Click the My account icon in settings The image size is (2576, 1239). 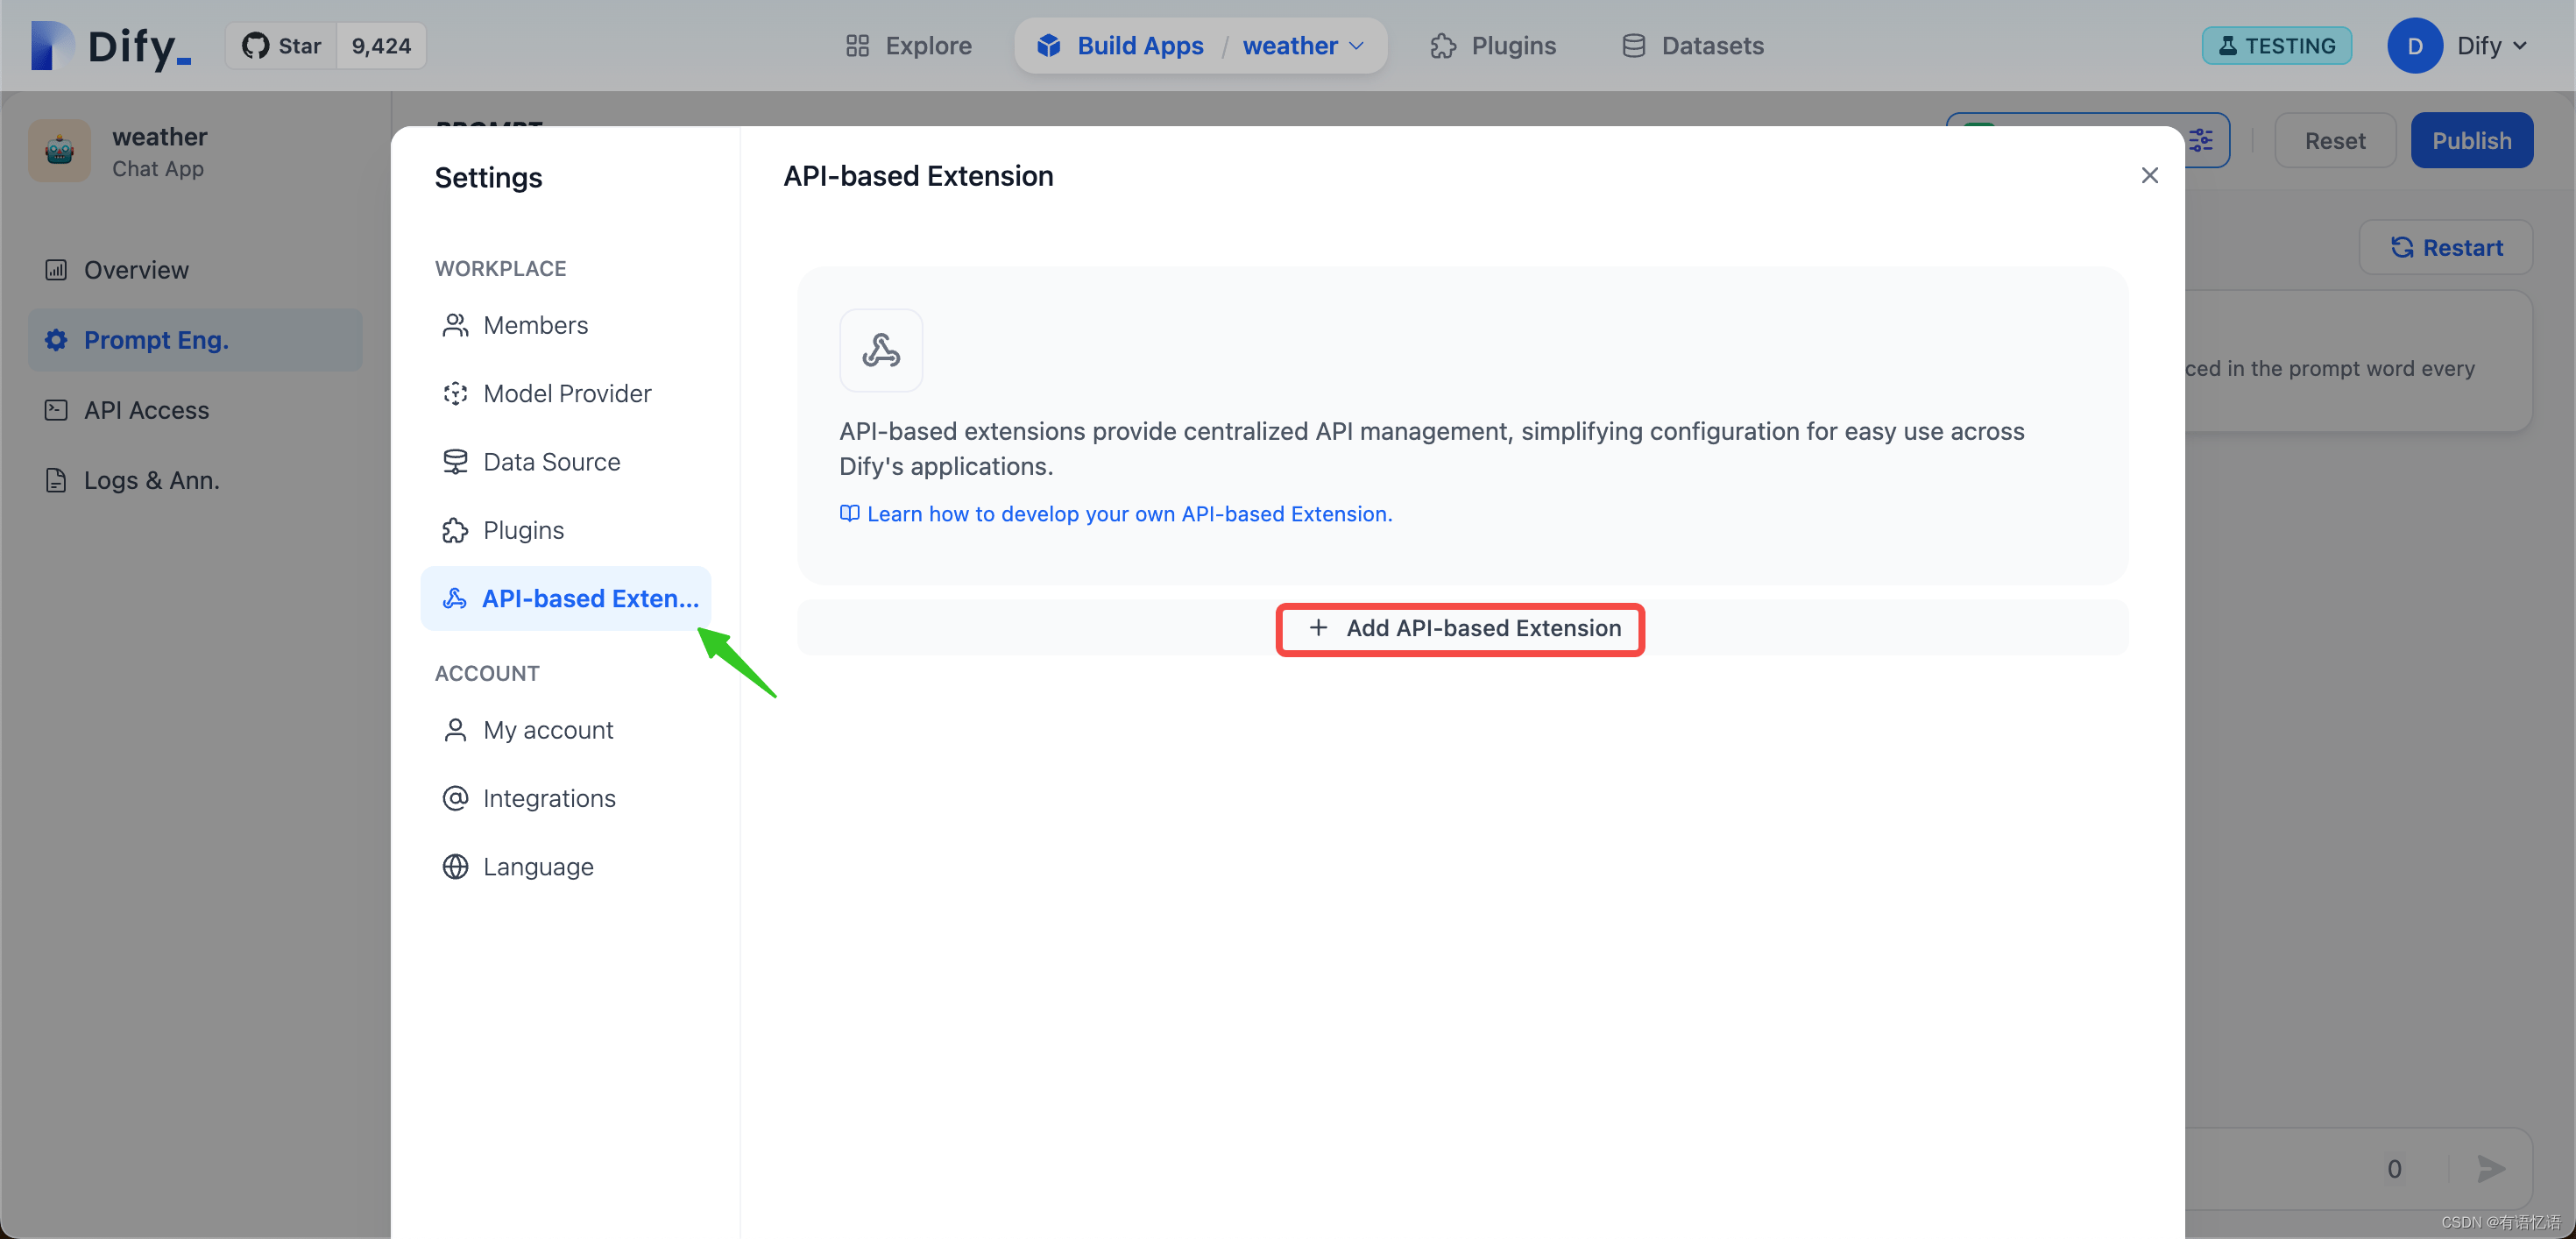[x=454, y=730]
